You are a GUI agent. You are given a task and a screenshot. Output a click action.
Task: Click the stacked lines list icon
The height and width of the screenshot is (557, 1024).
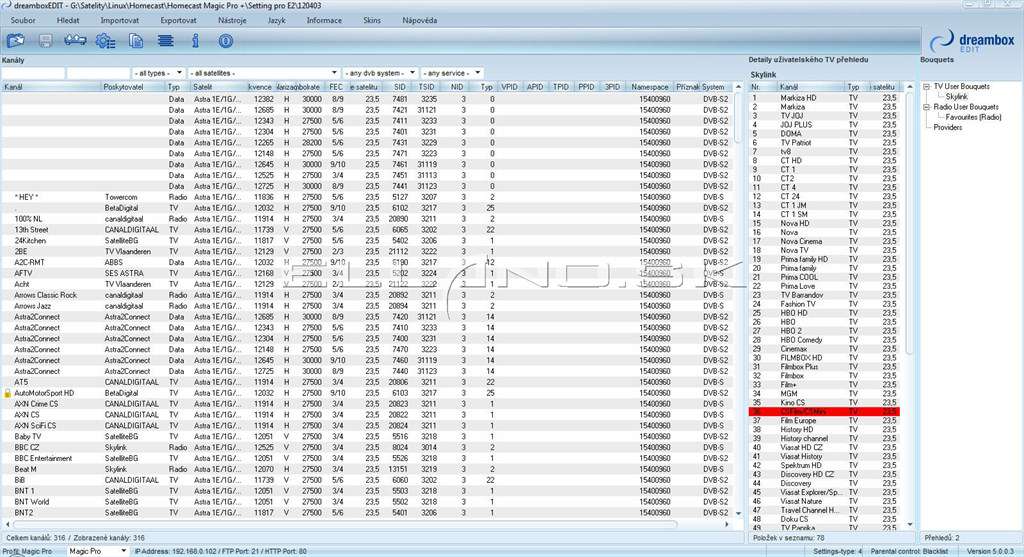(x=166, y=41)
